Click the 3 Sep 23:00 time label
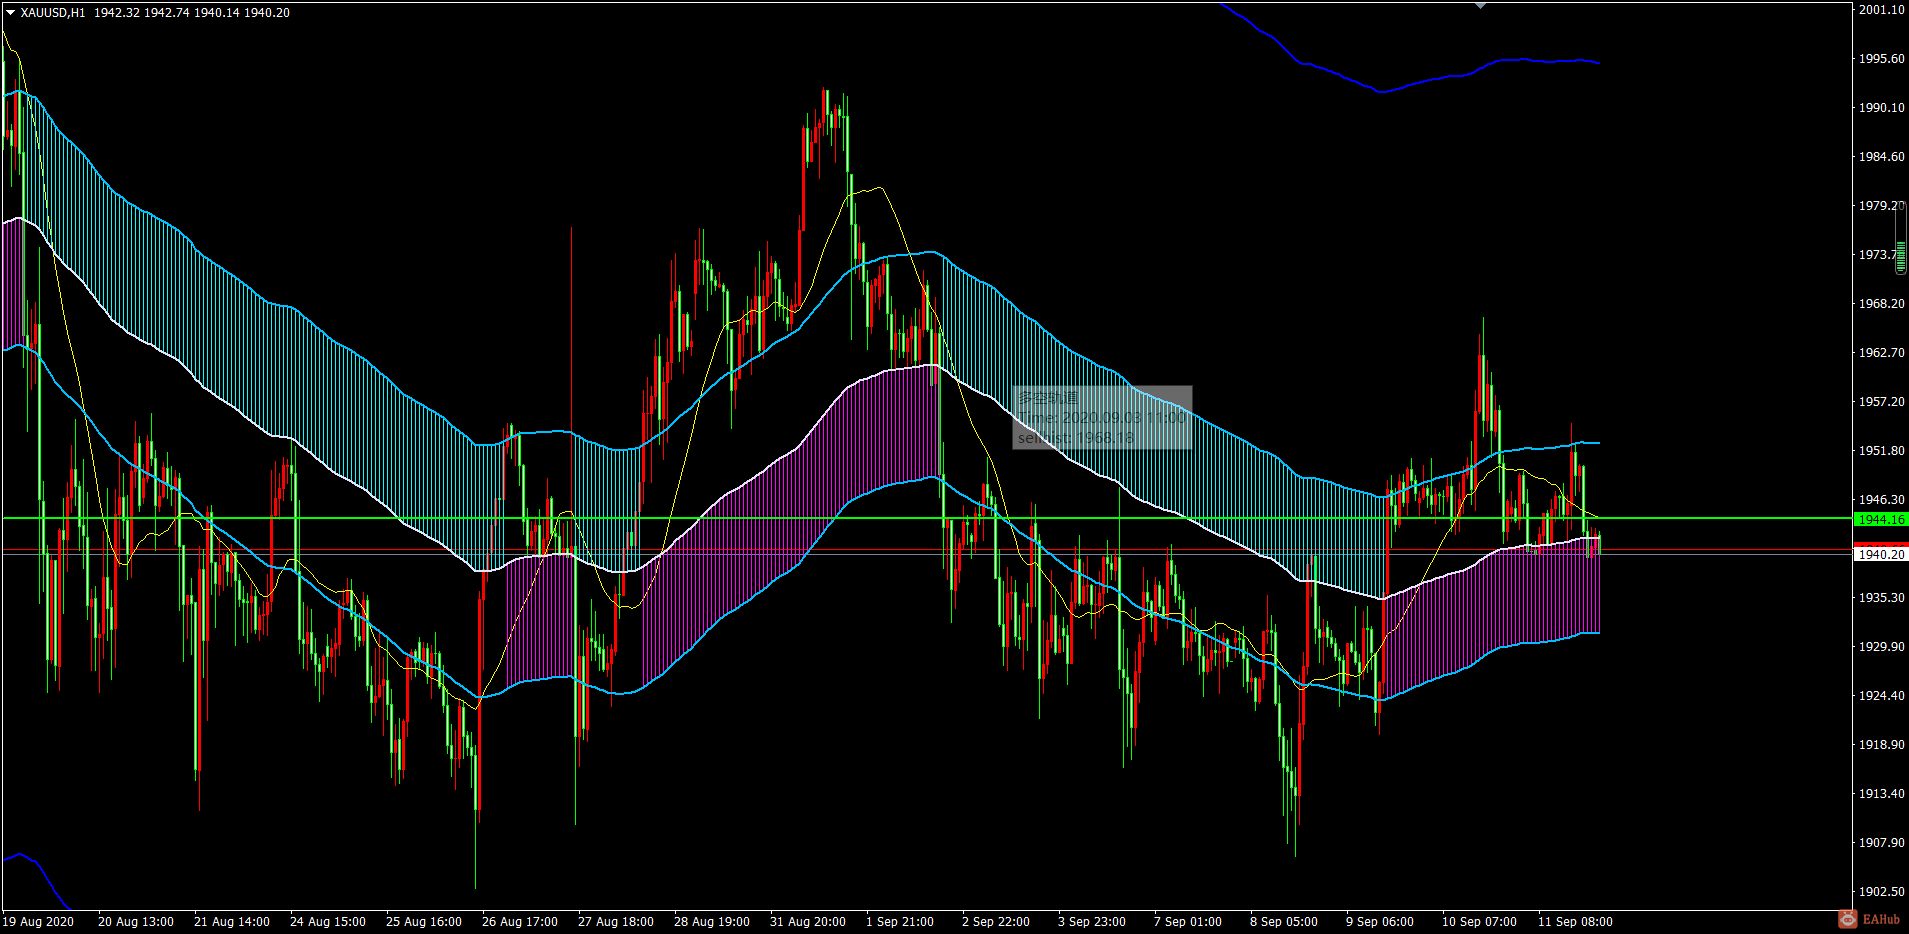The width and height of the screenshot is (1909, 934). pyautogui.click(x=1092, y=922)
